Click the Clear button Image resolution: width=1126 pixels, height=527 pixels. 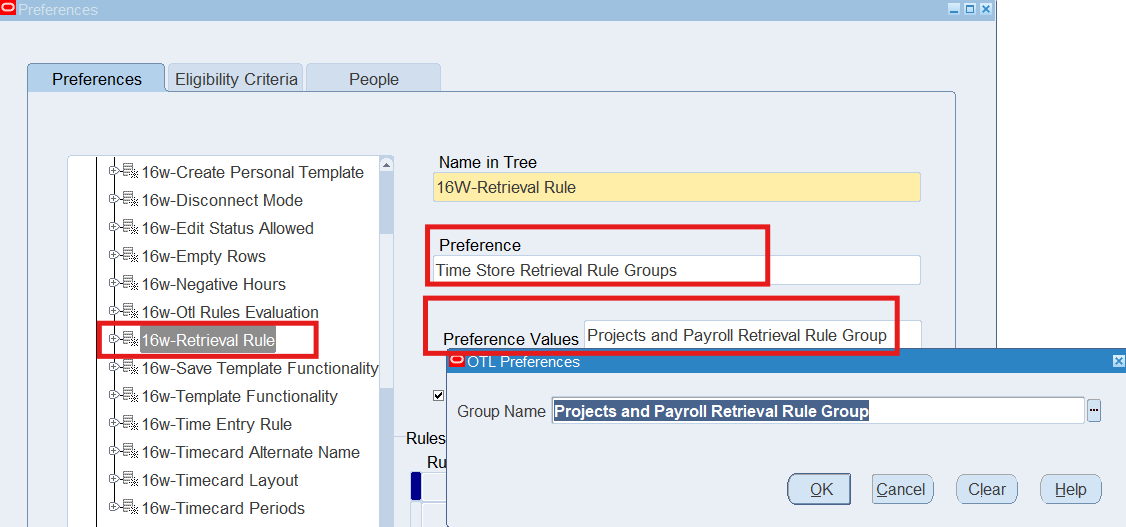tap(986, 489)
